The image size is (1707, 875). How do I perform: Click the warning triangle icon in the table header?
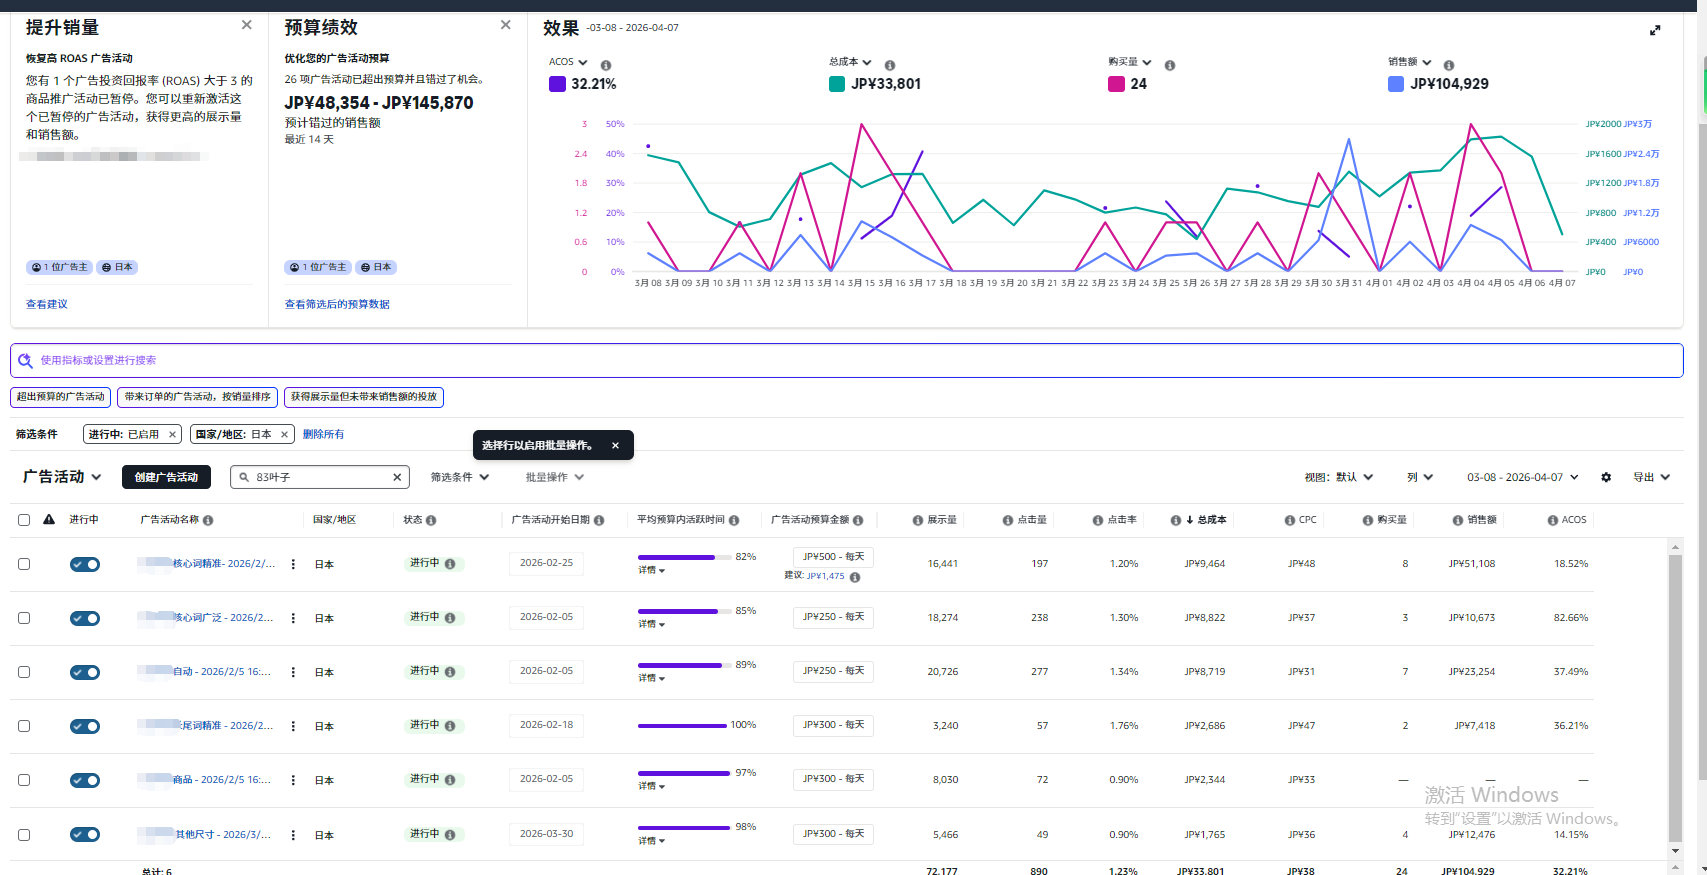[49, 520]
